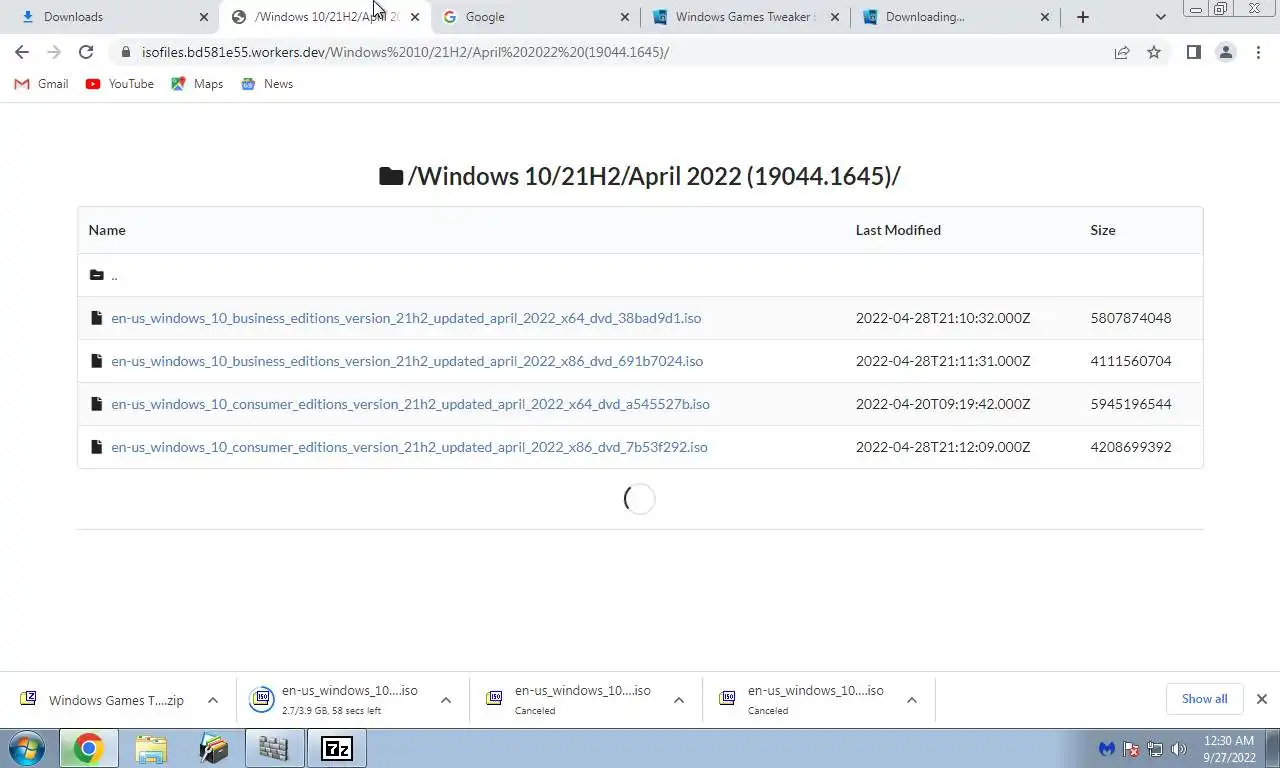The image size is (1280, 768).
Task: Click the site info lock icon
Action: coord(125,52)
